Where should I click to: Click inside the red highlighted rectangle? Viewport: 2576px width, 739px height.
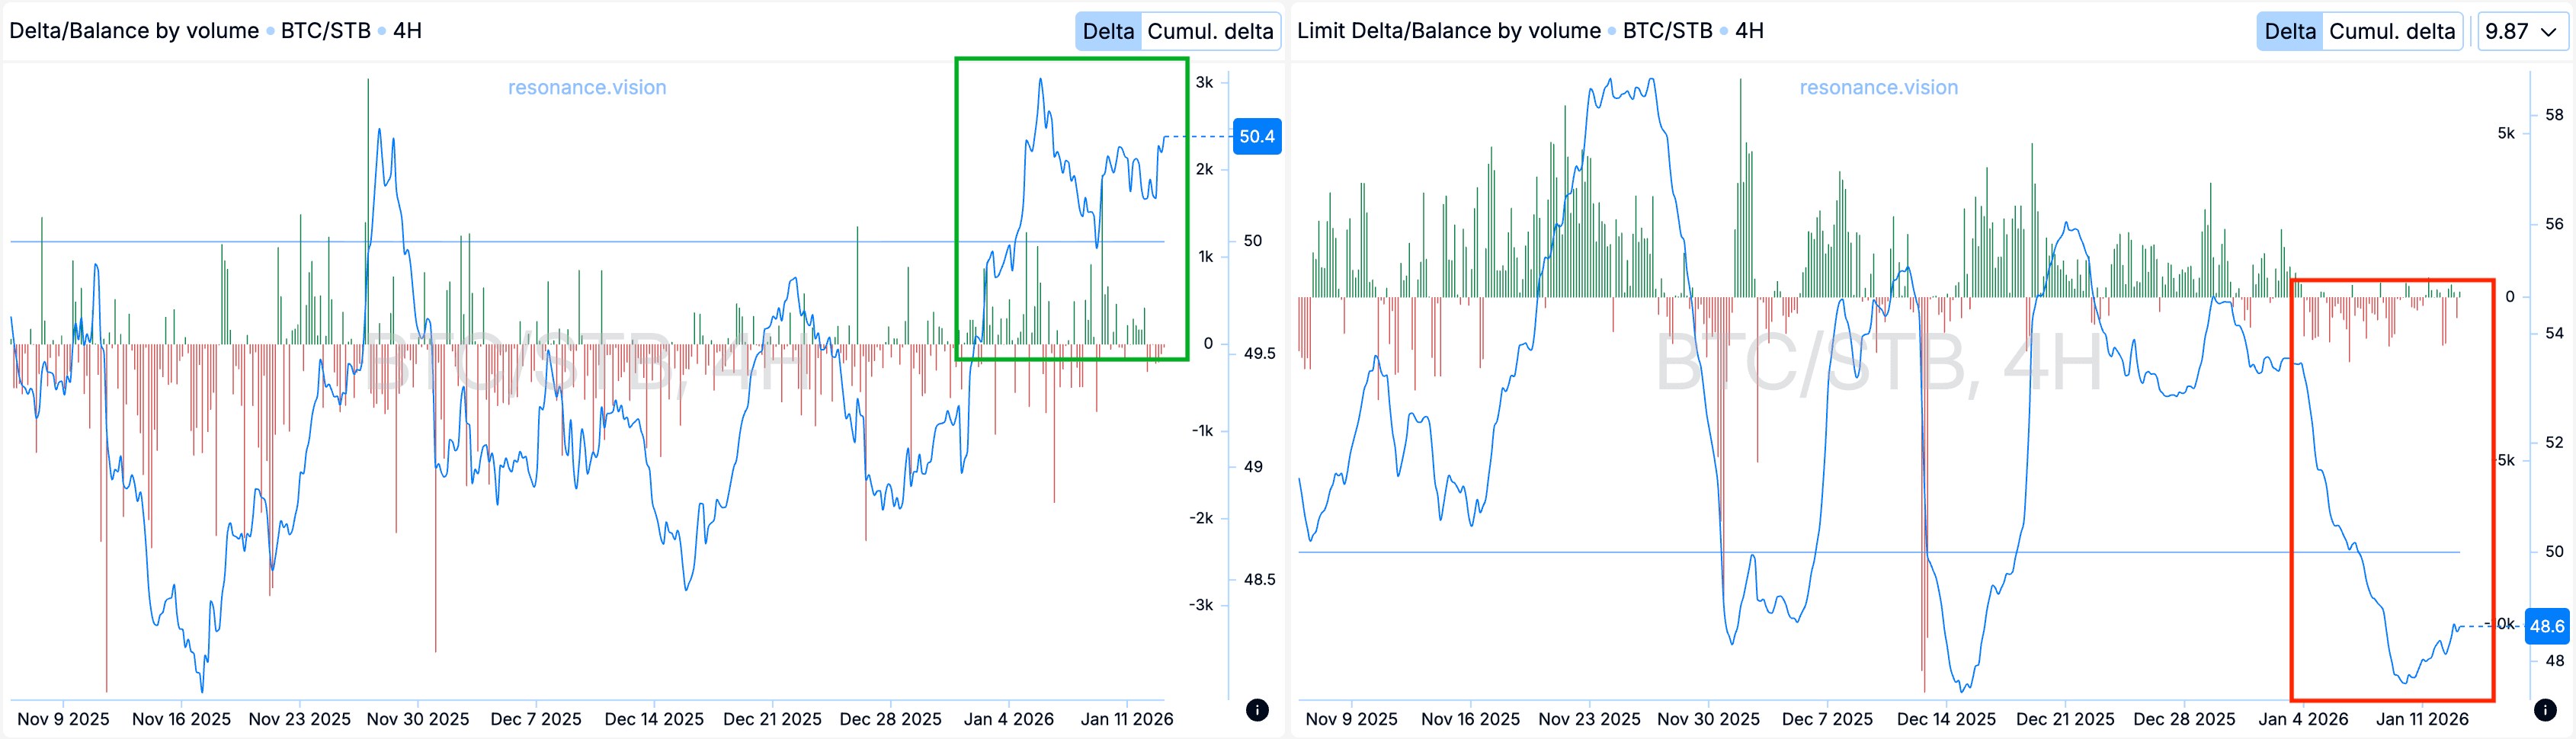click(2392, 490)
